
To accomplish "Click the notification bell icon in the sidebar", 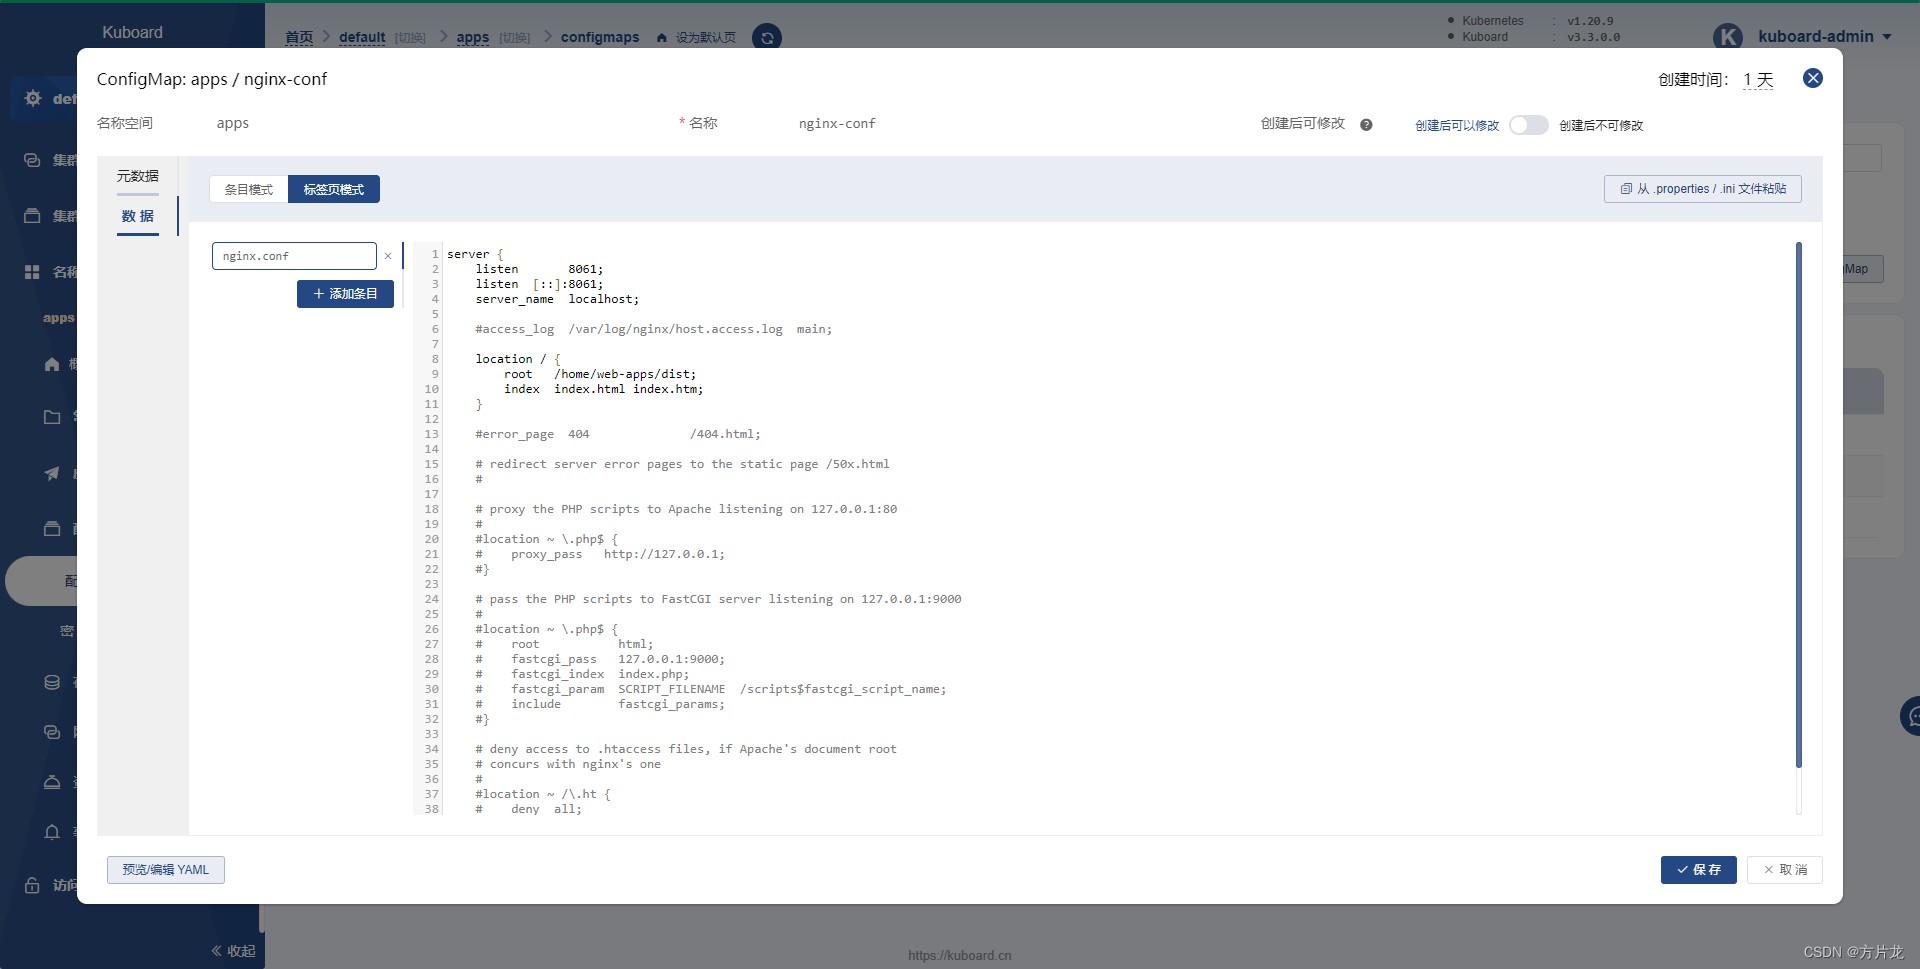I will tap(52, 832).
